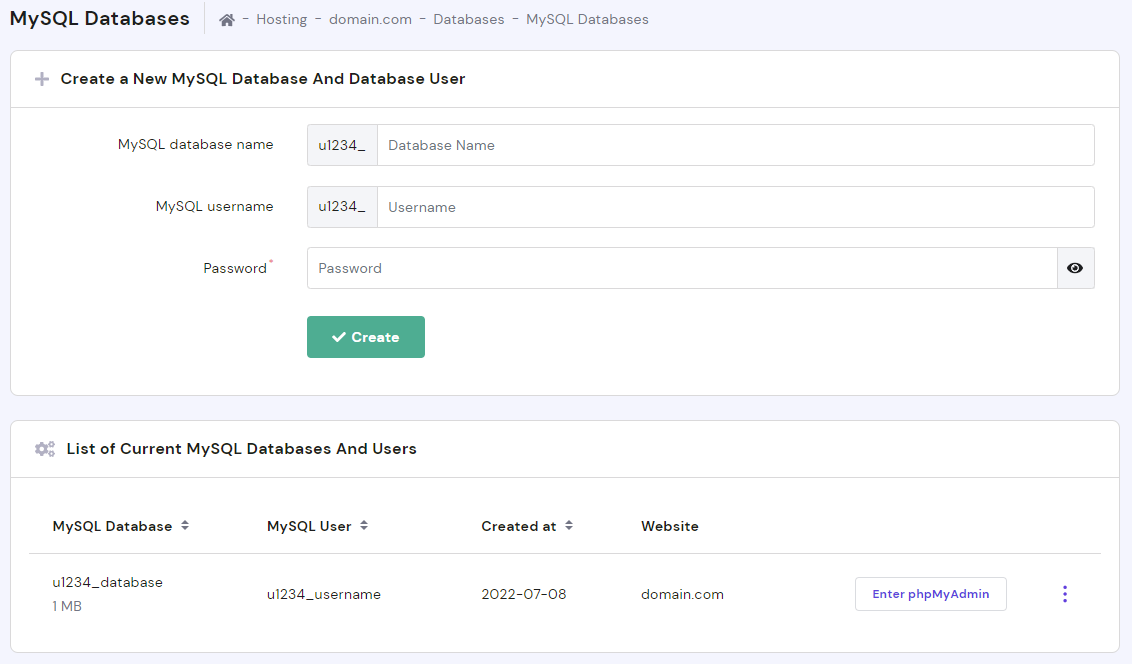This screenshot has width=1132, height=664.
Task: Navigate to Databases via breadcrumb
Action: click(468, 19)
